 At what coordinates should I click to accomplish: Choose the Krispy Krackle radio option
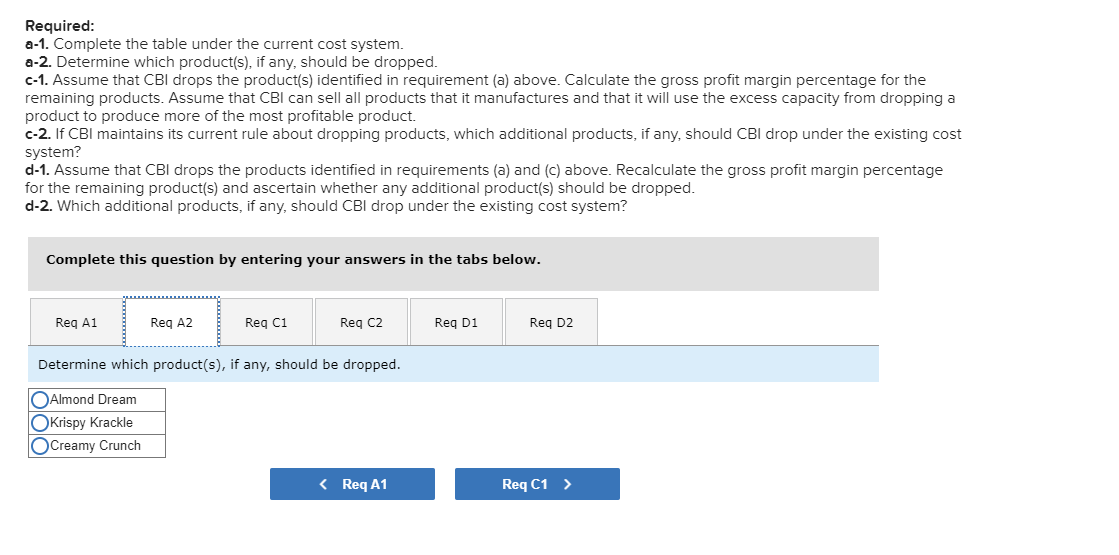coord(40,423)
